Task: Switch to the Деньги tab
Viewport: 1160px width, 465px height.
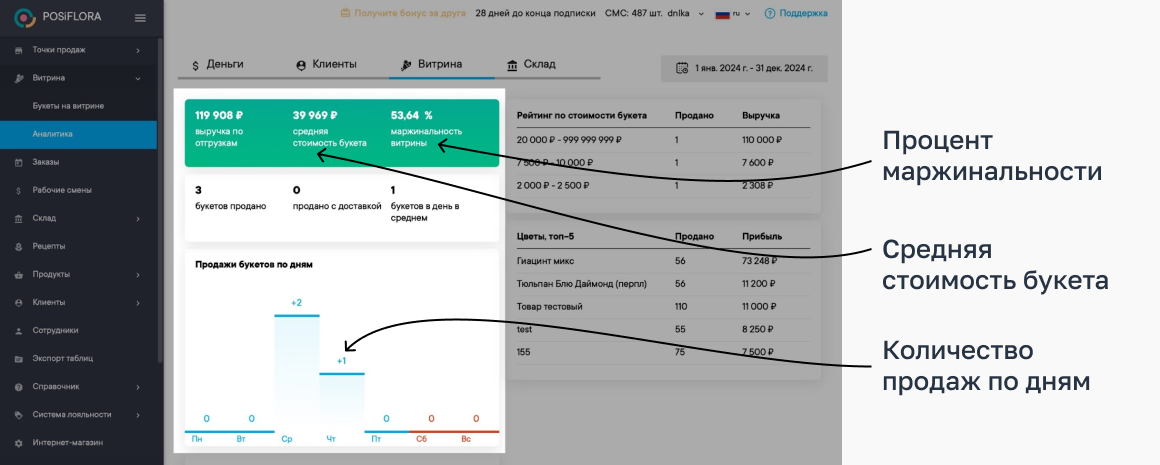Action: (217, 64)
